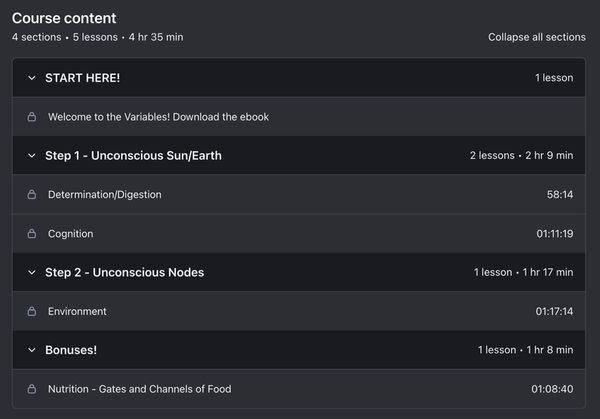Click the Bonuses! section heading
The image size is (600, 419).
tap(71, 350)
